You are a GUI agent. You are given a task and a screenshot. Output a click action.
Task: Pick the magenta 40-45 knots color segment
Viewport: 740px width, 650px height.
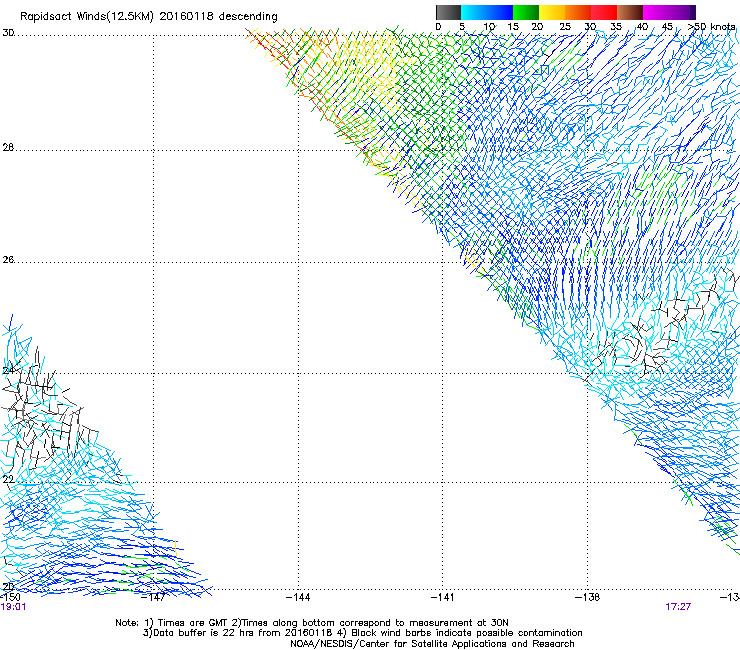point(656,12)
